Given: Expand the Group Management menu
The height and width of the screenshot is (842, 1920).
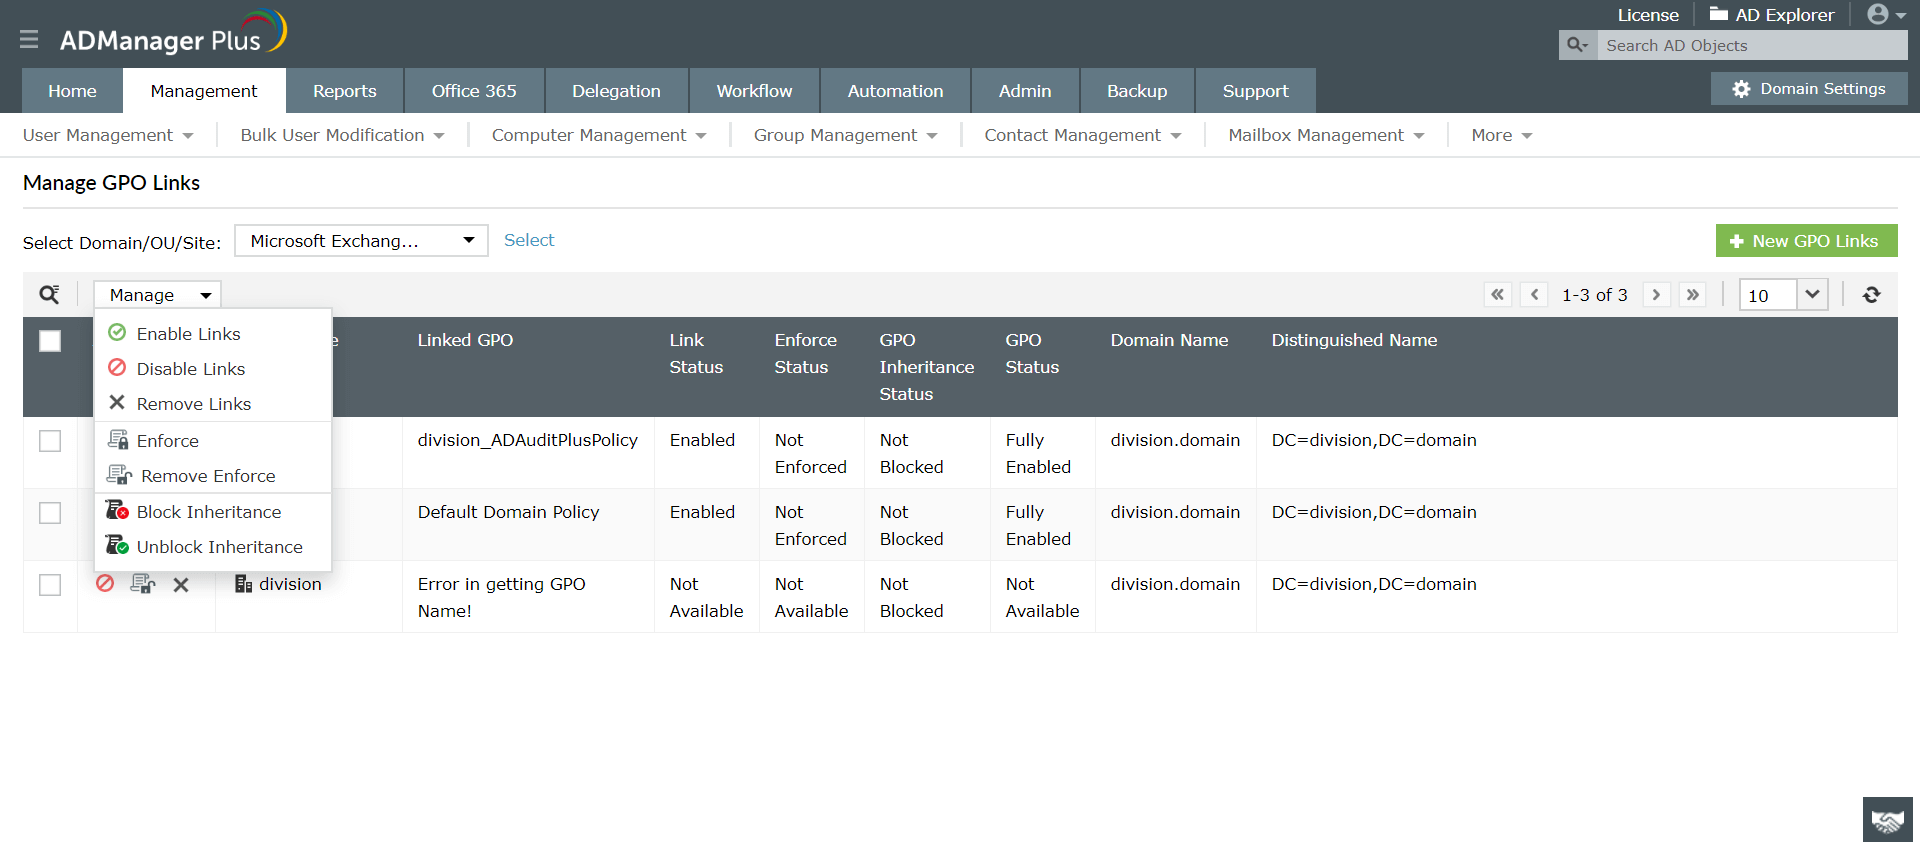Looking at the screenshot, I should coord(845,135).
